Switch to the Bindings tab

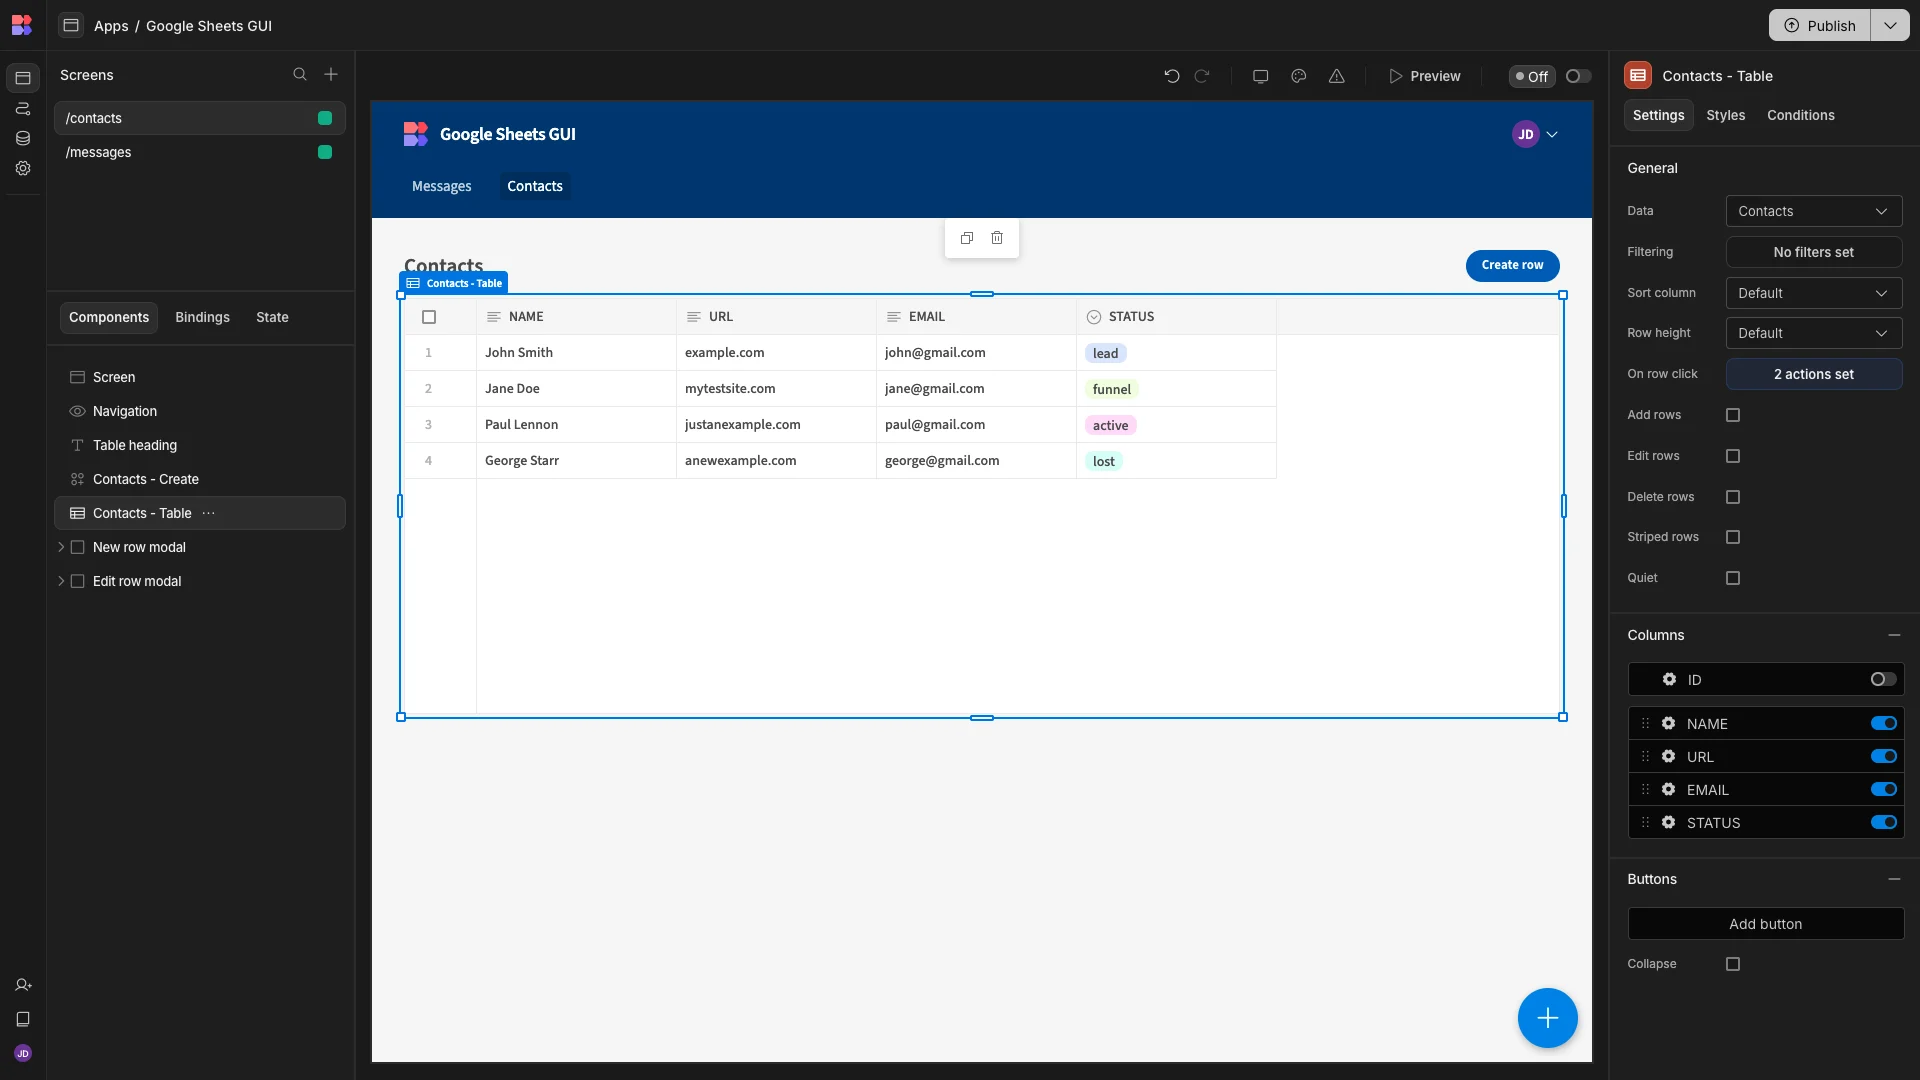pyautogui.click(x=203, y=317)
